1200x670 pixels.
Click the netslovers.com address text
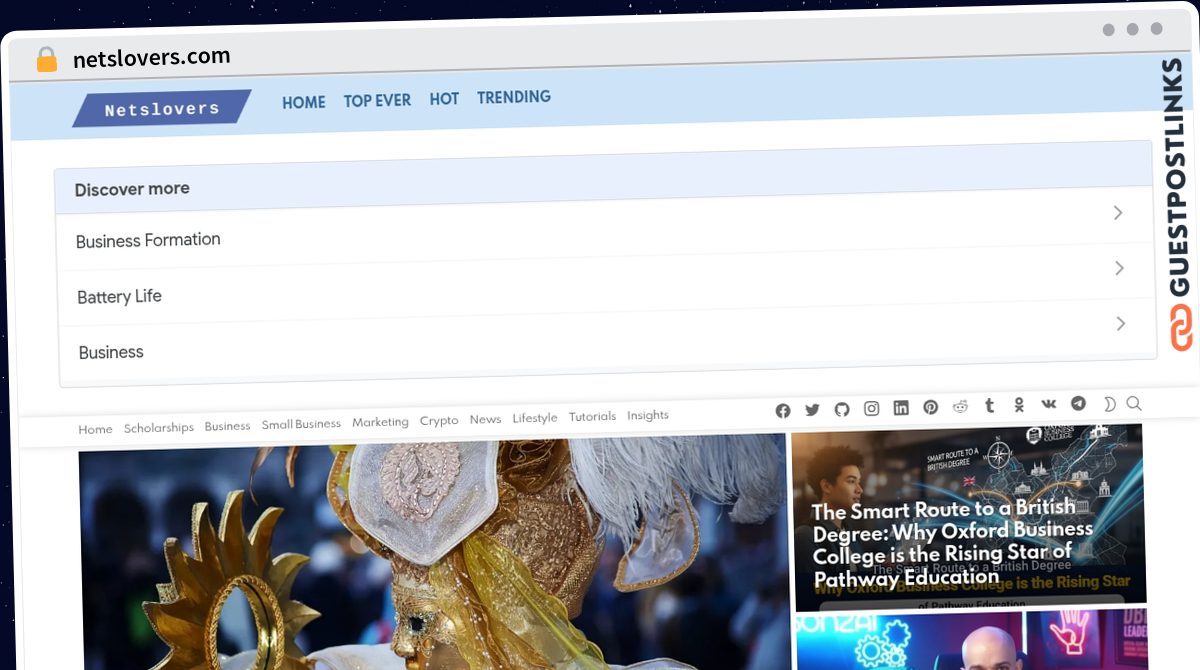[x=152, y=57]
